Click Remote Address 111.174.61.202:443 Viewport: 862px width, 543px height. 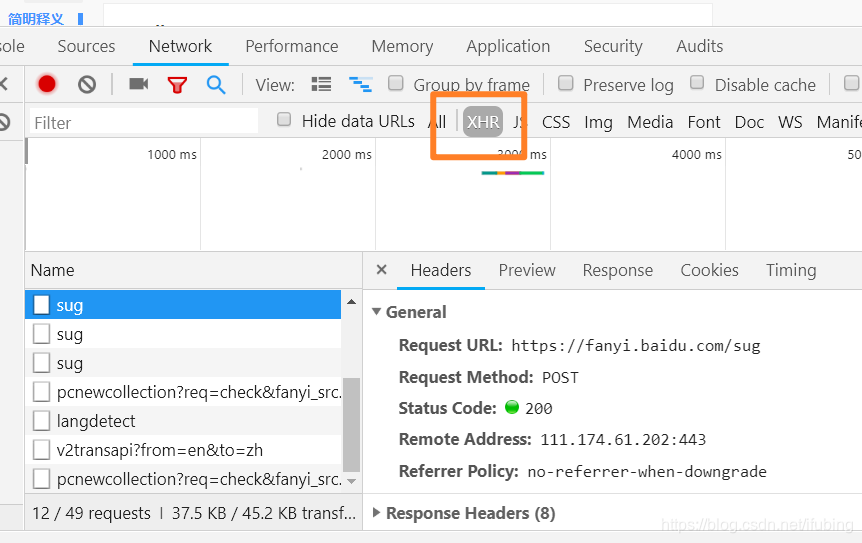click(x=623, y=440)
